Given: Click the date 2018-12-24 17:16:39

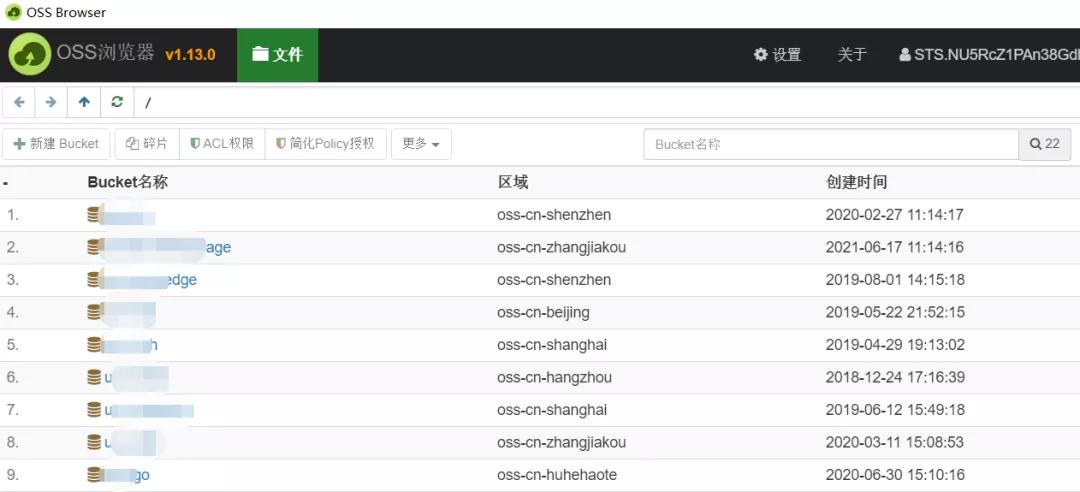Looking at the screenshot, I should 895,377.
